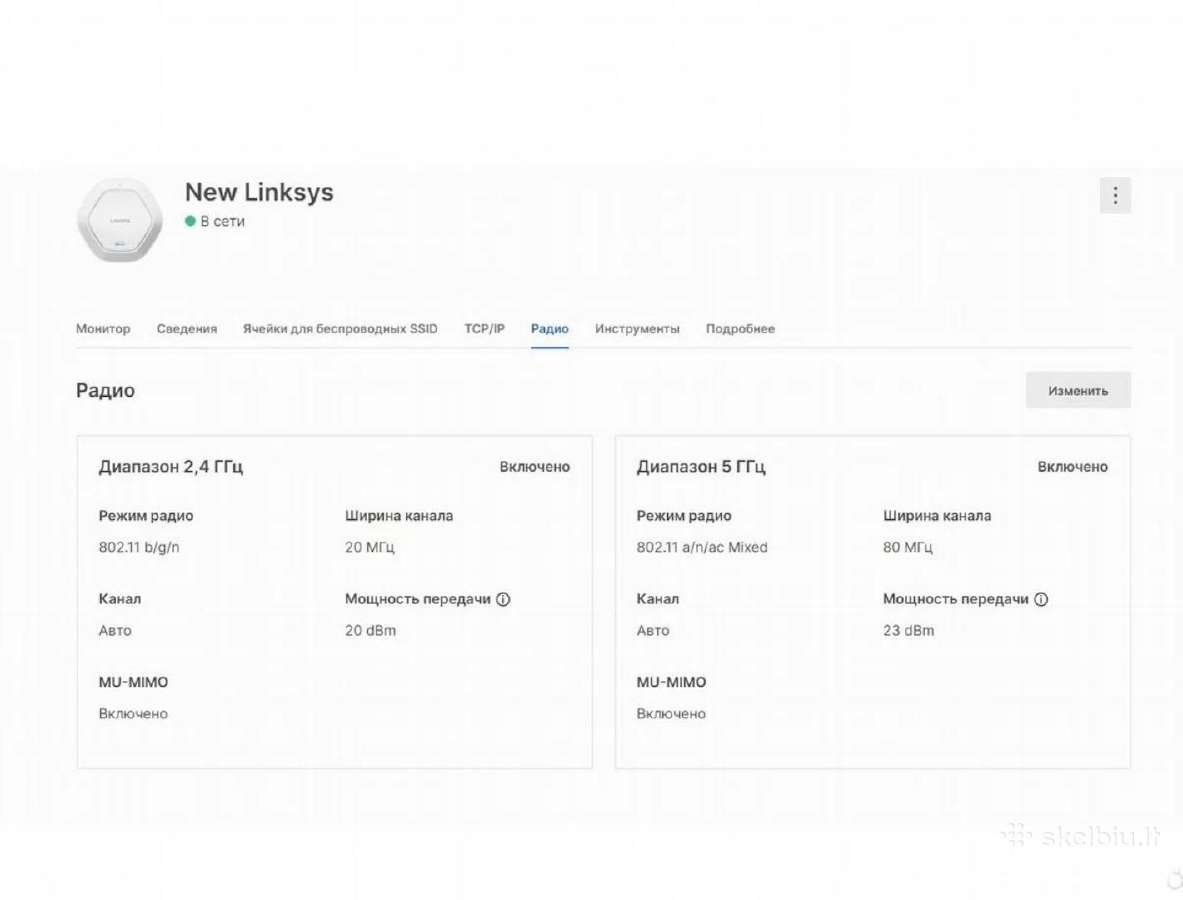The width and height of the screenshot is (1183, 900).
Task: Click the Диапазон 5 ГГц heading
Action: coord(701,467)
